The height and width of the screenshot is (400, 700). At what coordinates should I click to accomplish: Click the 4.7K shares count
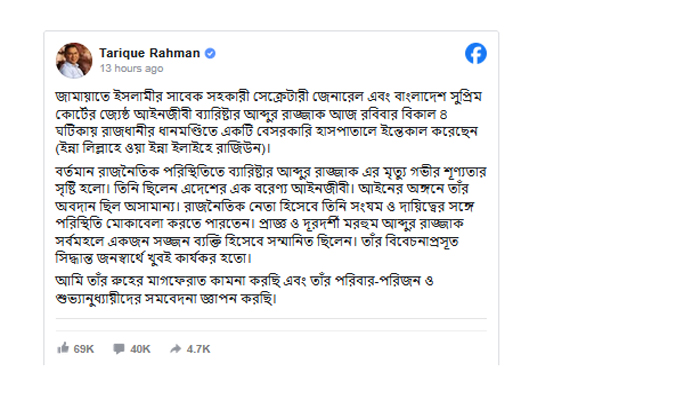[x=198, y=348]
